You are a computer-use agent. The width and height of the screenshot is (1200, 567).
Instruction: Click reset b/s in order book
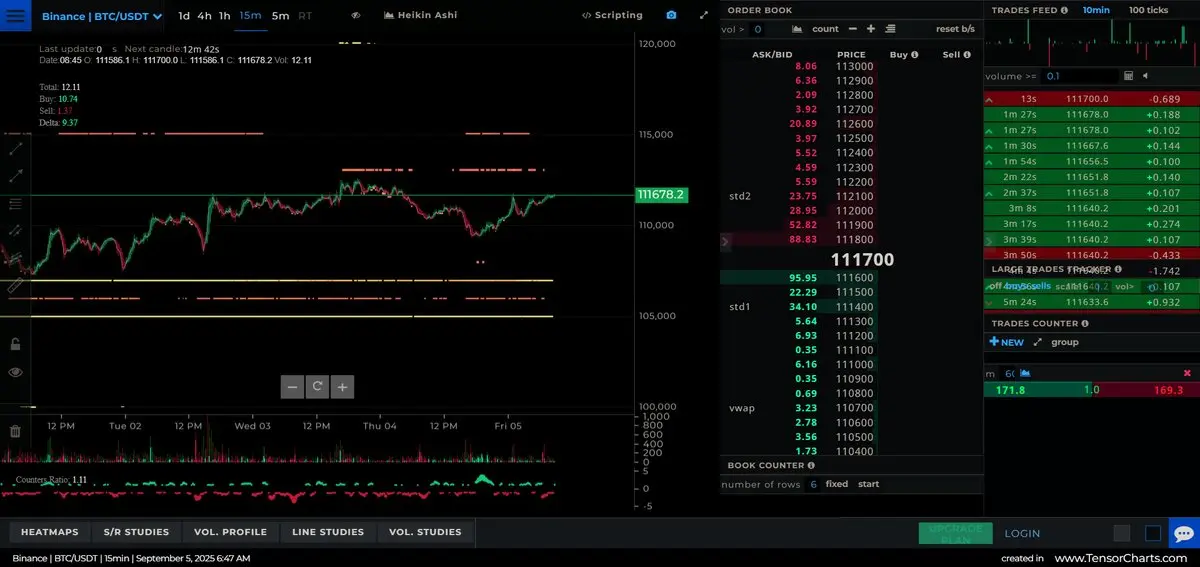pos(955,29)
